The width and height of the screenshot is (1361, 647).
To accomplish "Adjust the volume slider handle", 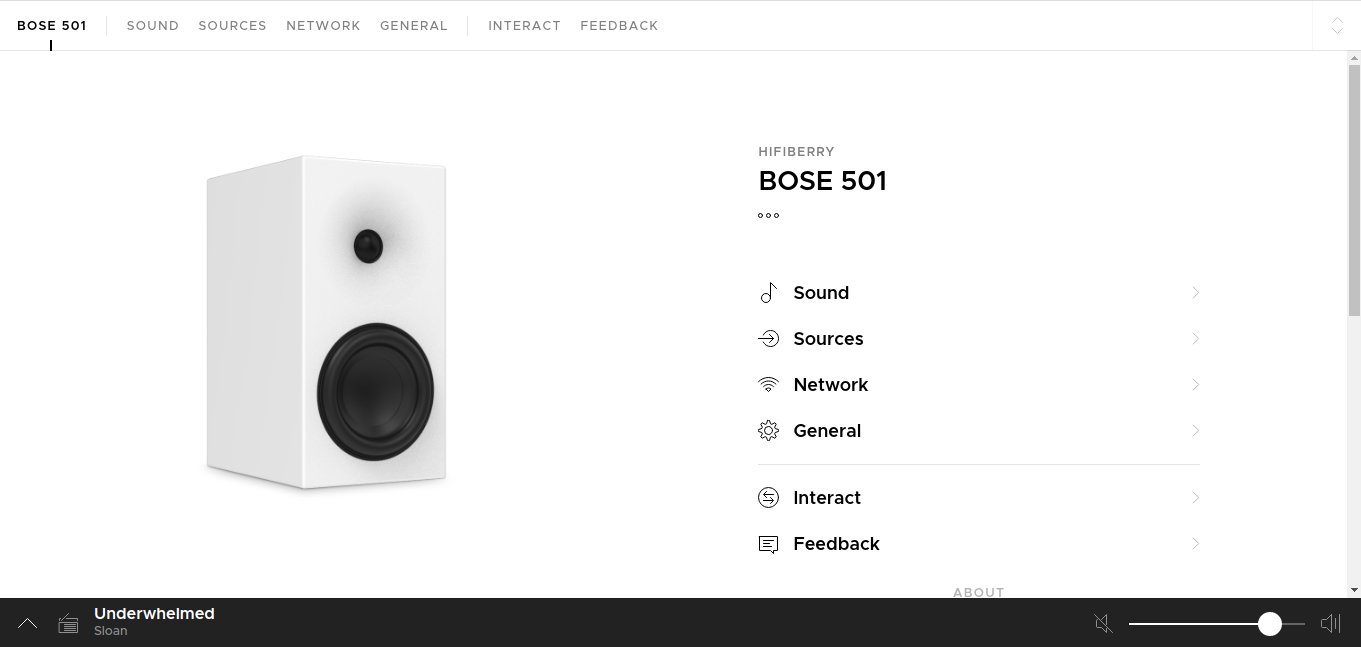I will click(1268, 623).
